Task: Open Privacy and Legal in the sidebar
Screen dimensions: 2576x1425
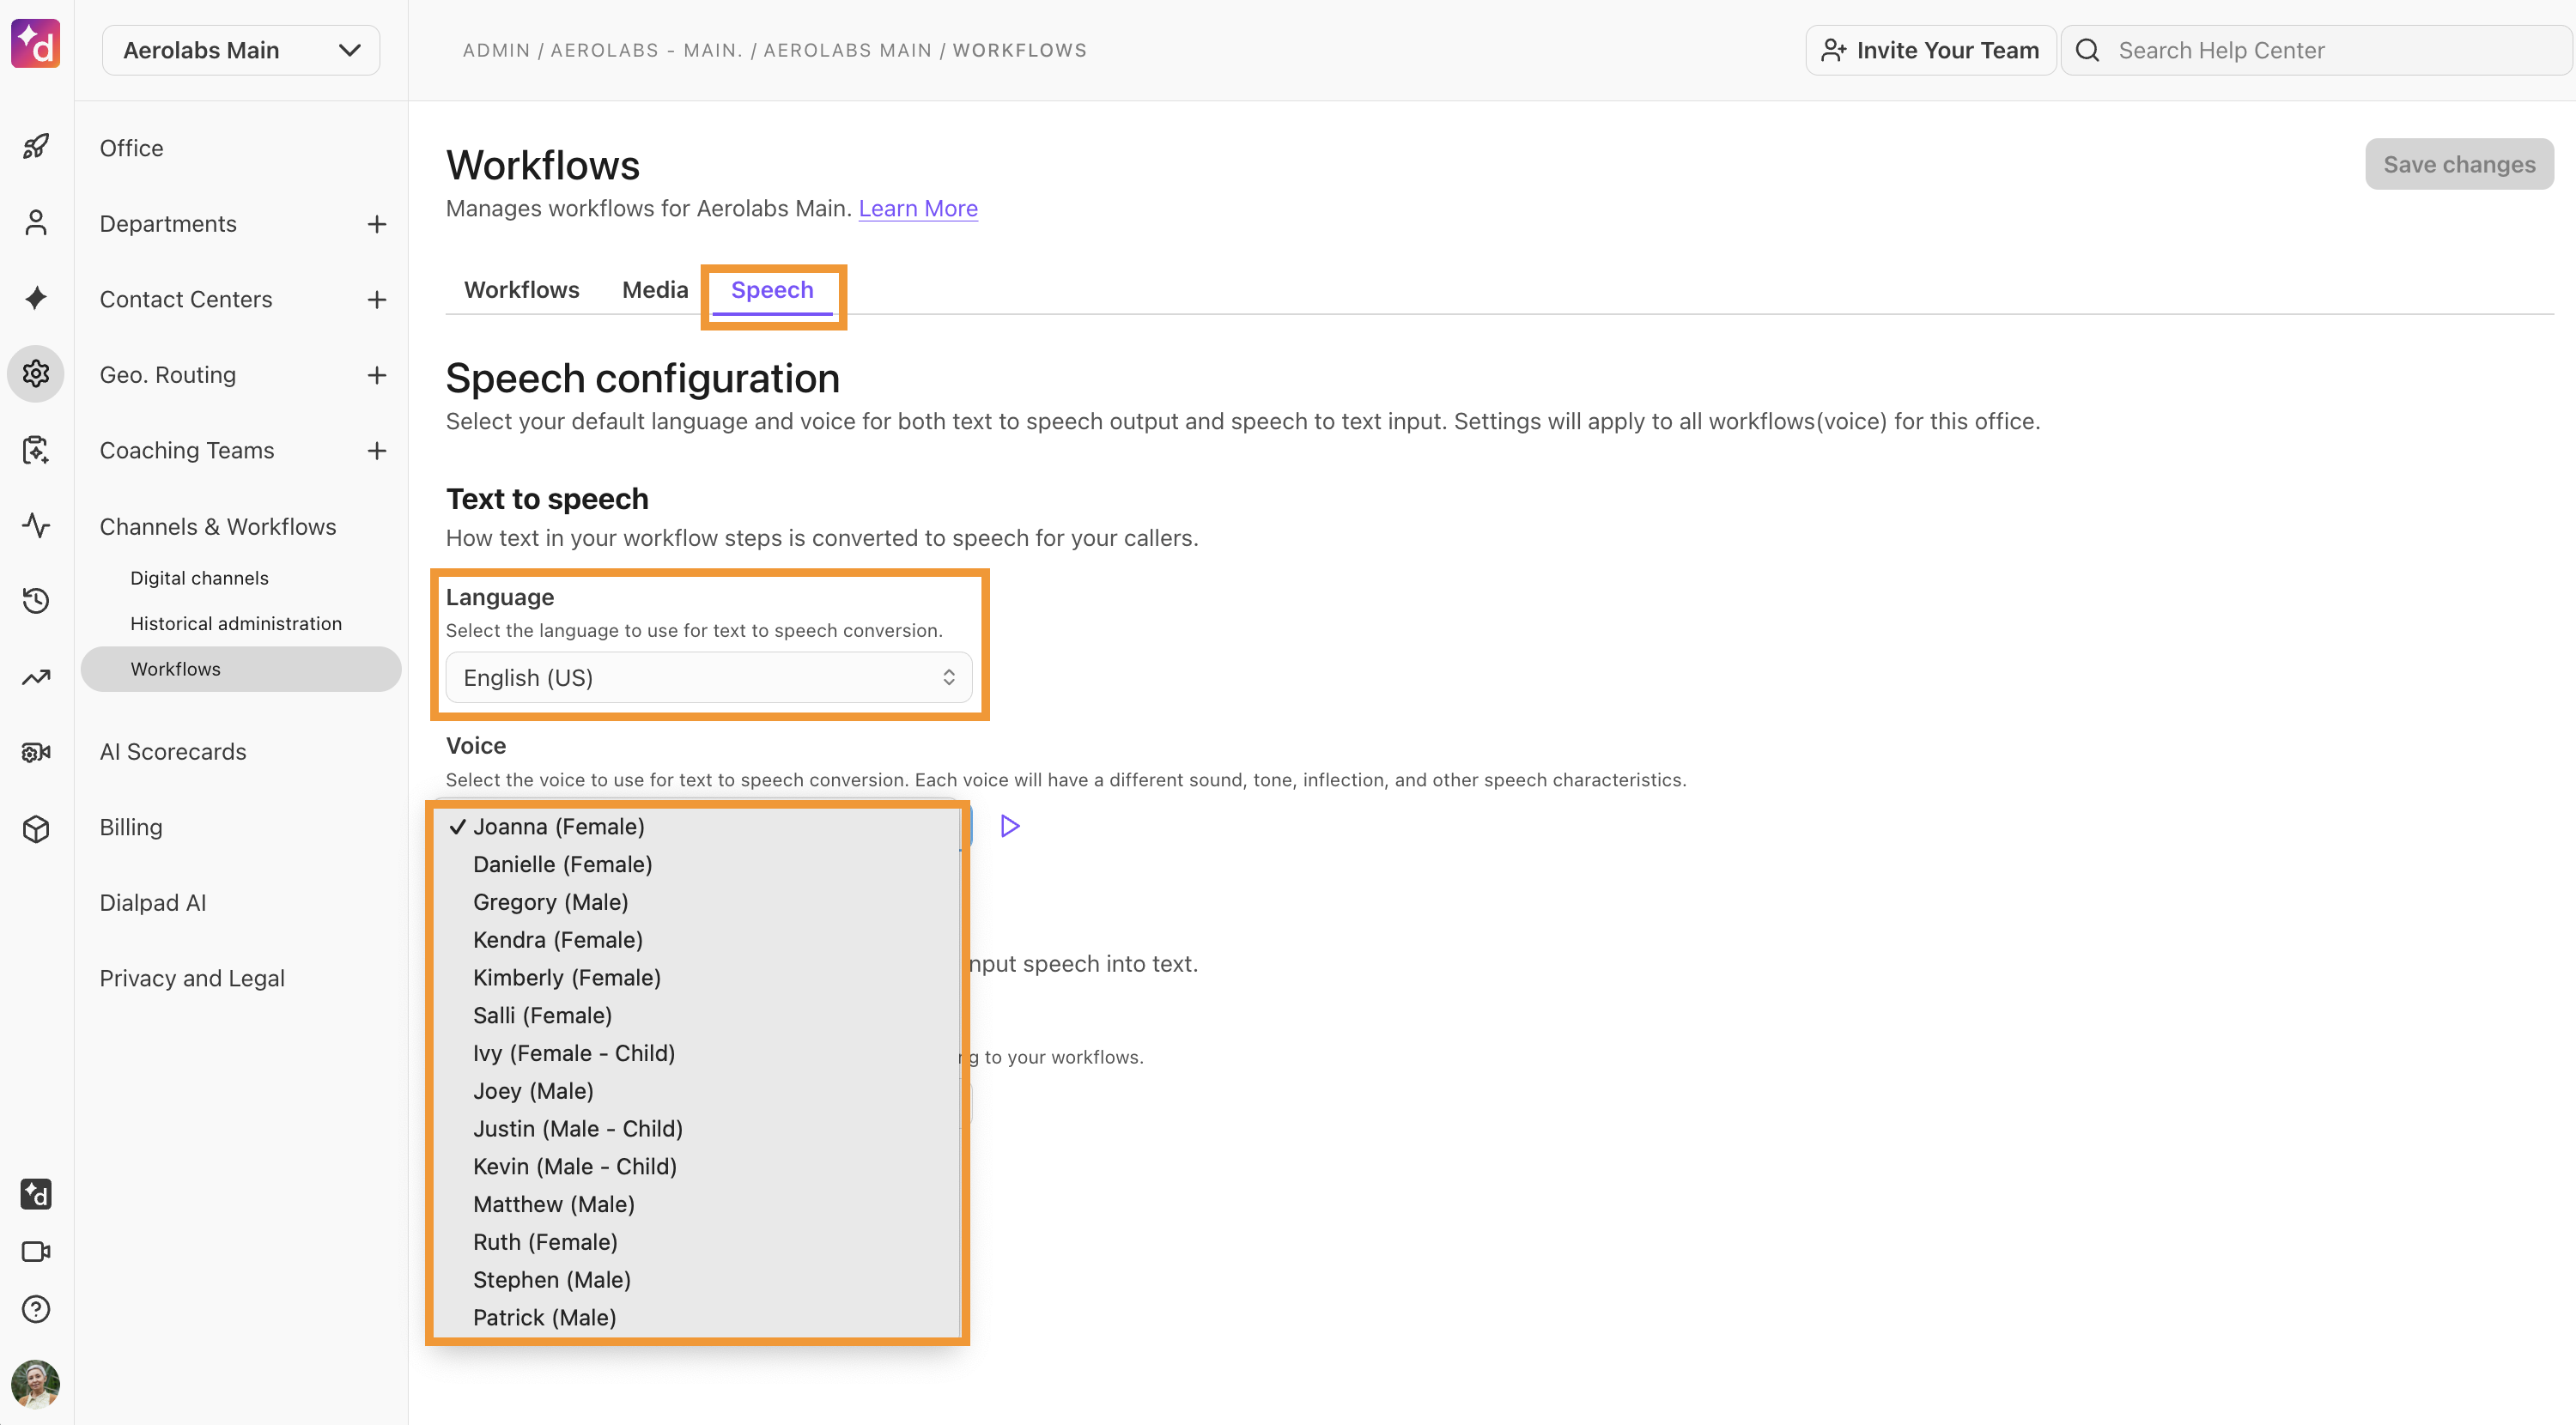Action: [192, 978]
